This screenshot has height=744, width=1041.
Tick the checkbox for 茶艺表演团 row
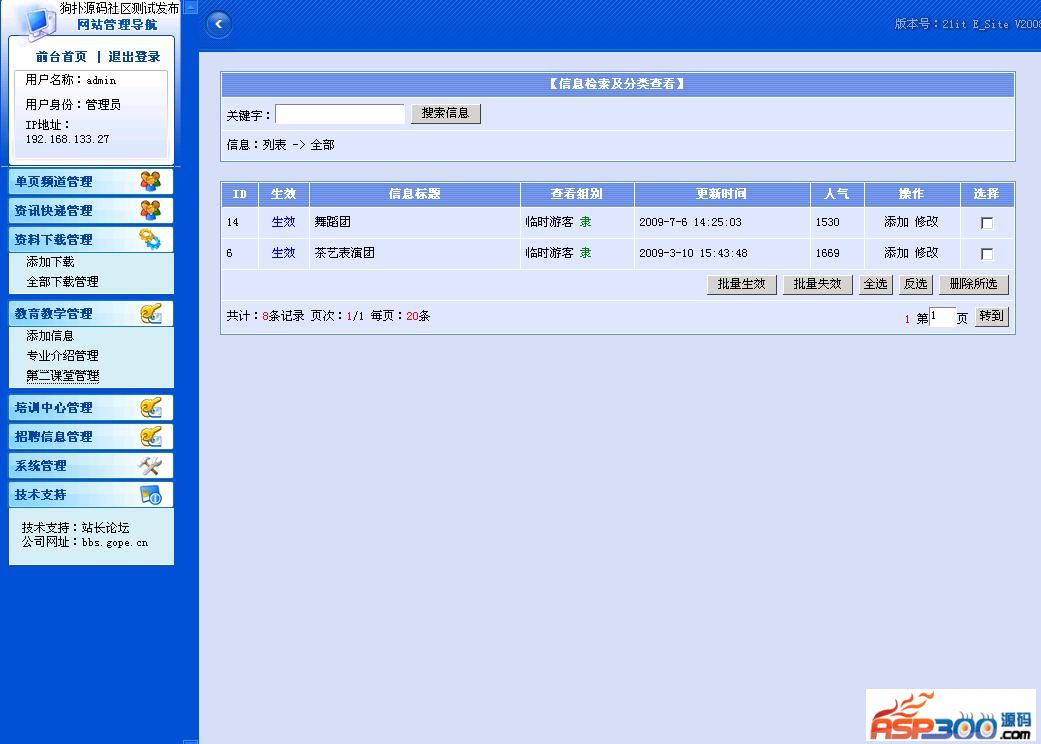pyautogui.click(x=987, y=254)
